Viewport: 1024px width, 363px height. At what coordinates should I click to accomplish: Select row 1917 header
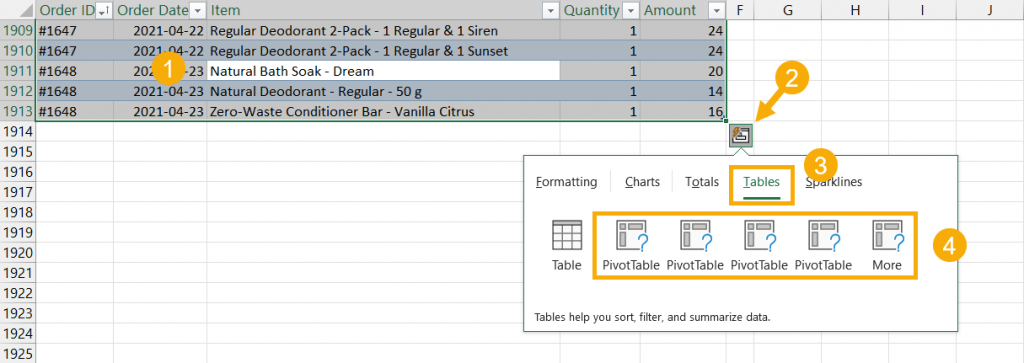pyautogui.click(x=18, y=193)
